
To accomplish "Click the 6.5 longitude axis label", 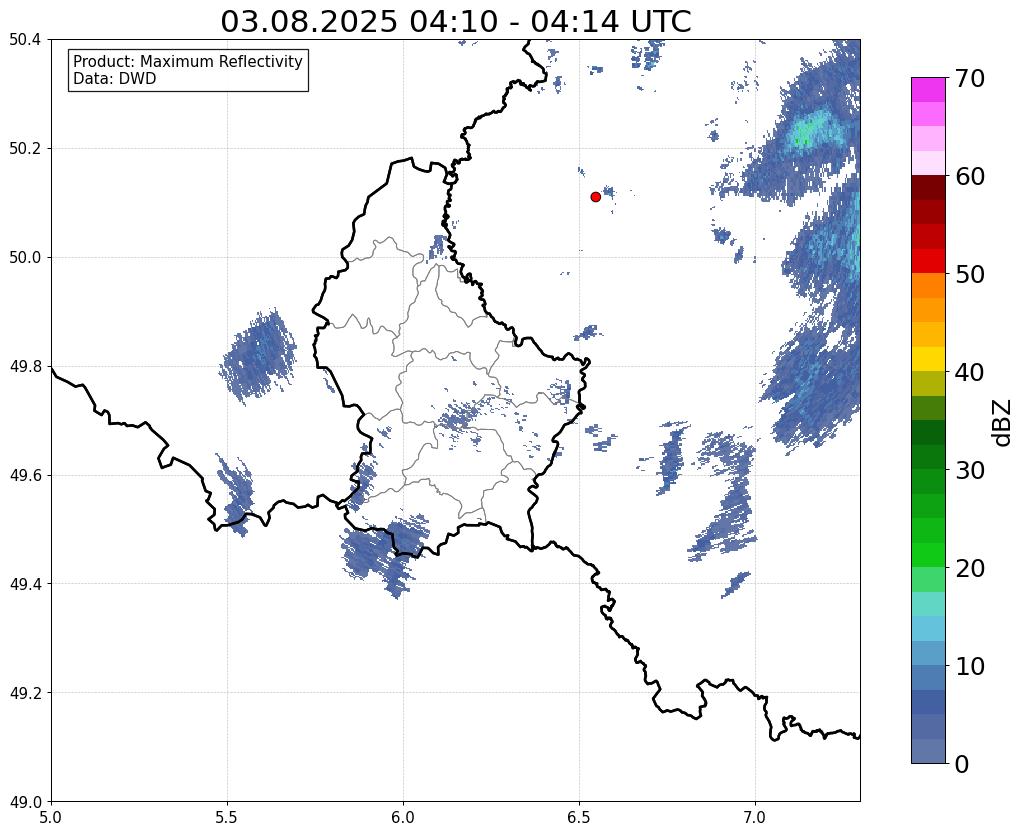I will [579, 817].
